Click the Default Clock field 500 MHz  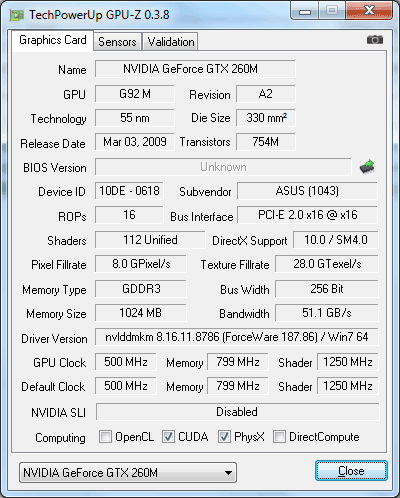(x=126, y=386)
